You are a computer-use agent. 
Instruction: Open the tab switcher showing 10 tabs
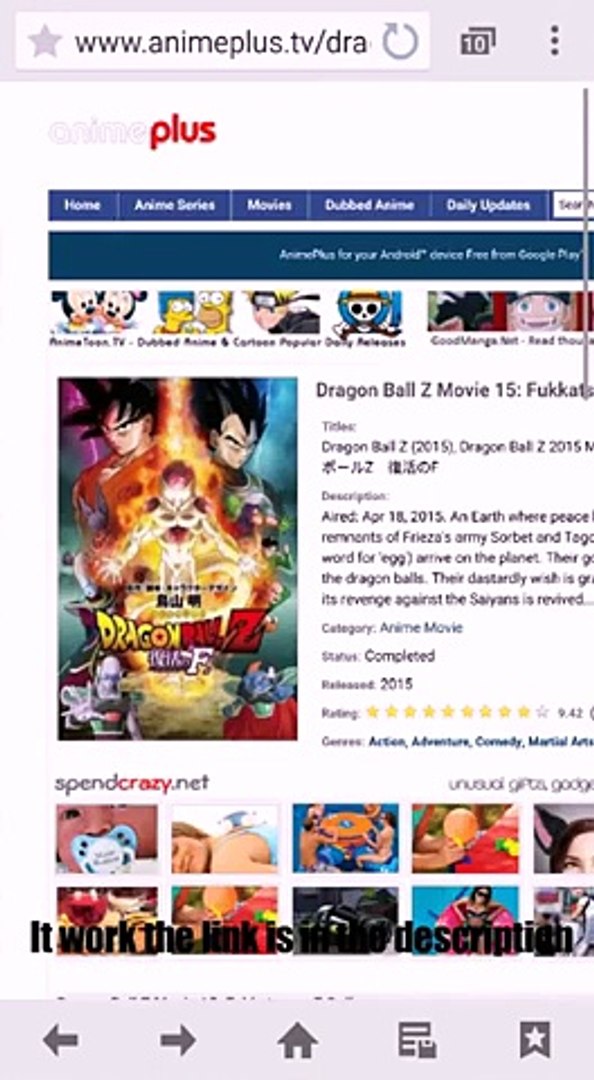click(x=478, y=42)
